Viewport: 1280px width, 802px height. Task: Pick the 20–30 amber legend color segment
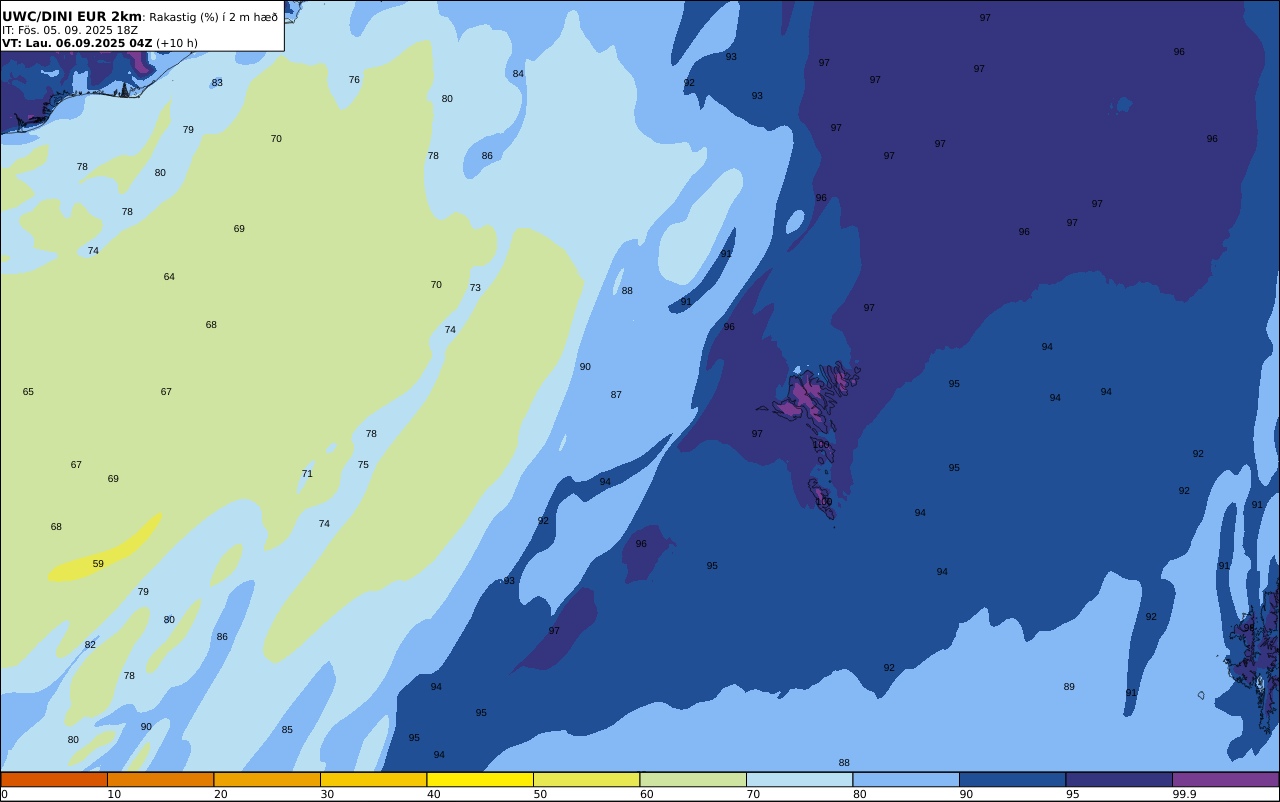point(267,779)
